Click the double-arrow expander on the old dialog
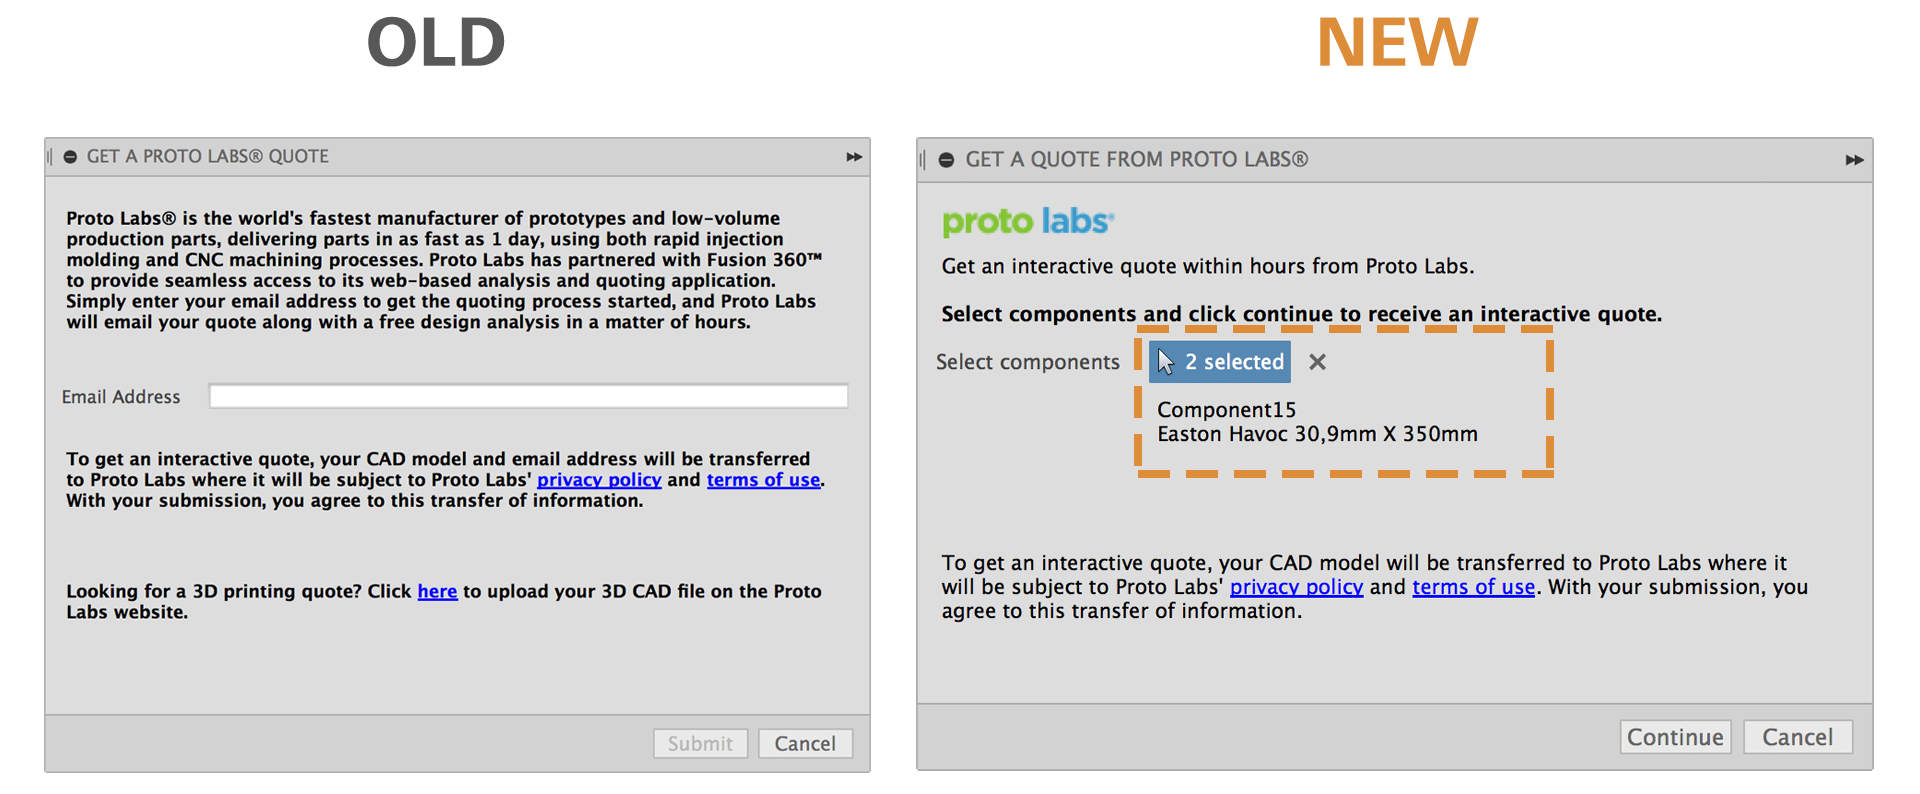Viewport: 1920px width, 794px height. (854, 157)
